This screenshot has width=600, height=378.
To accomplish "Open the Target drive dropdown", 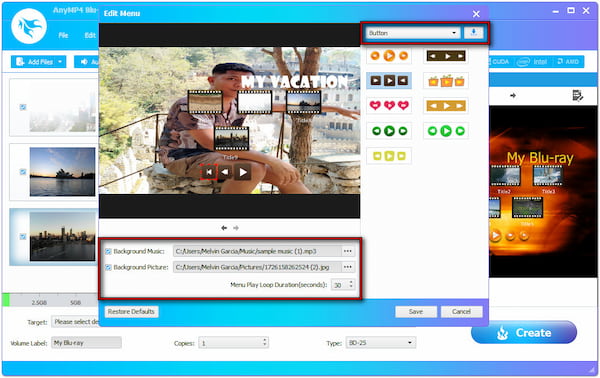I will coord(75,322).
